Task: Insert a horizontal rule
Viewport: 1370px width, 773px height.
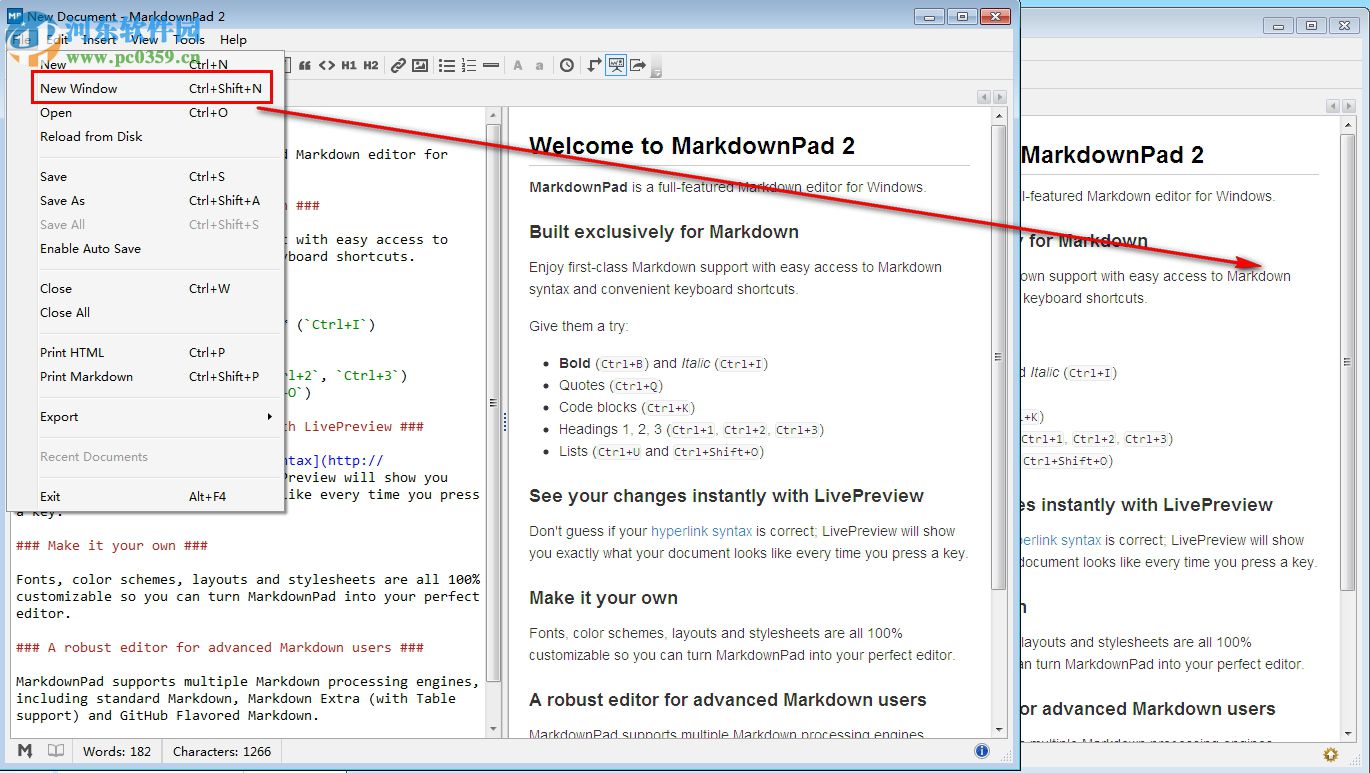Action: [x=491, y=65]
